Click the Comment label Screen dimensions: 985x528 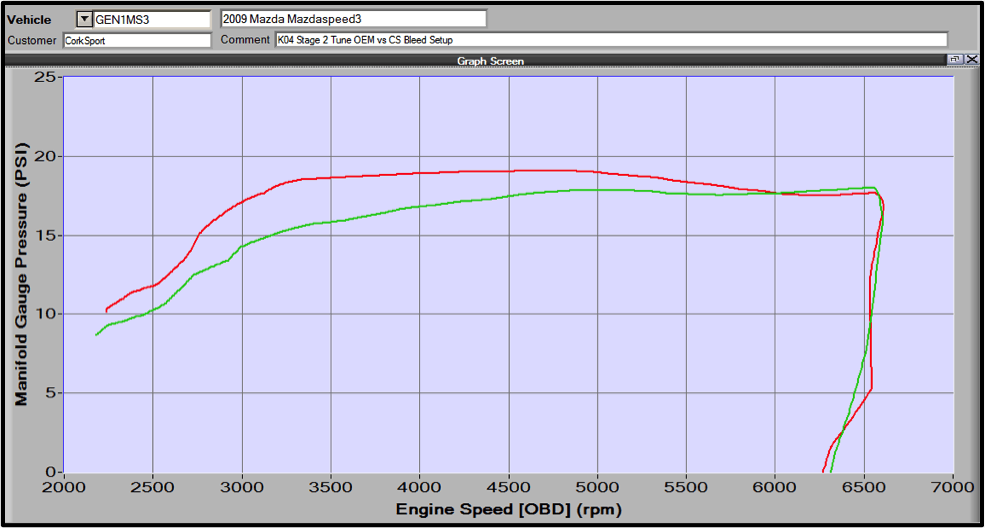pyautogui.click(x=245, y=40)
